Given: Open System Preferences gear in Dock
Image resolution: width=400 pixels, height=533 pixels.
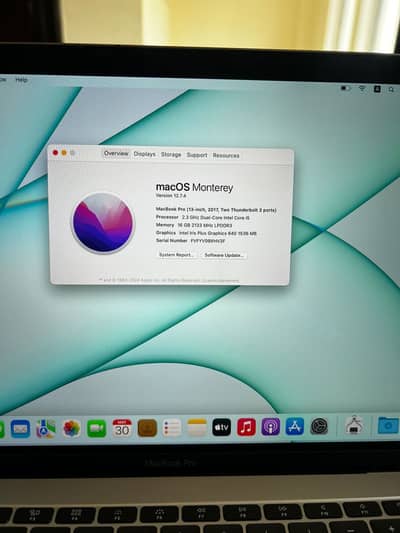Looking at the screenshot, I should click(x=319, y=426).
